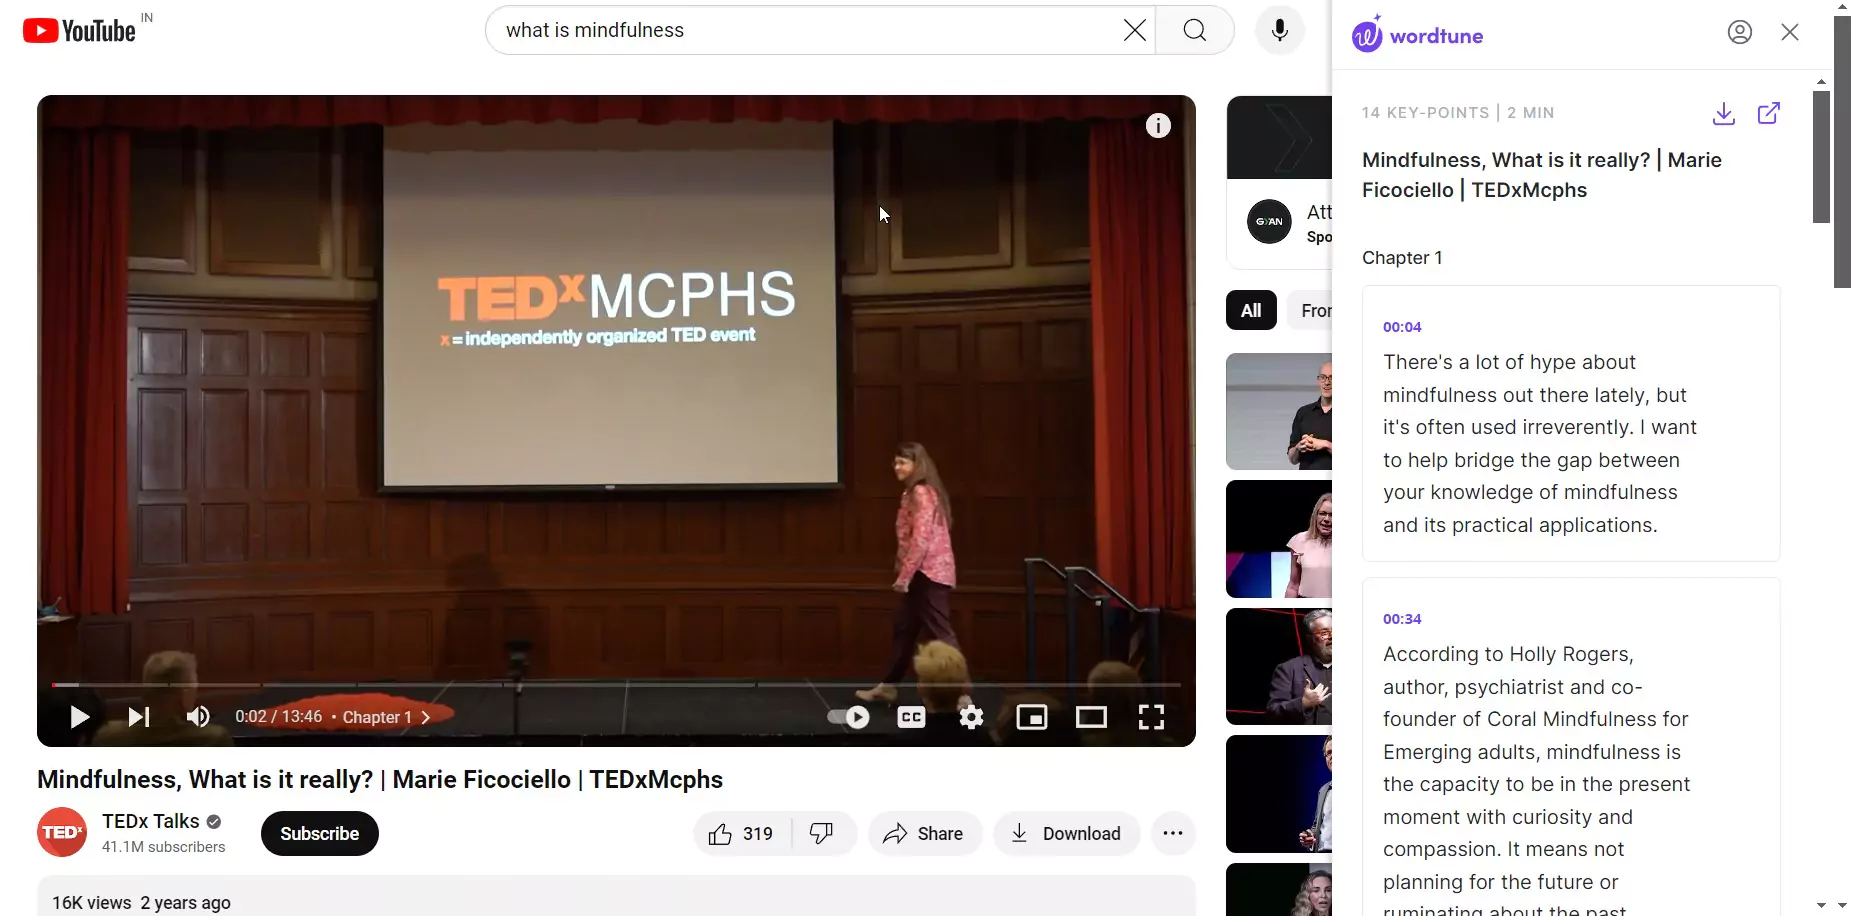Click the Wordtune panel vertical scrollbar
1853x916 pixels.
coord(1821,157)
